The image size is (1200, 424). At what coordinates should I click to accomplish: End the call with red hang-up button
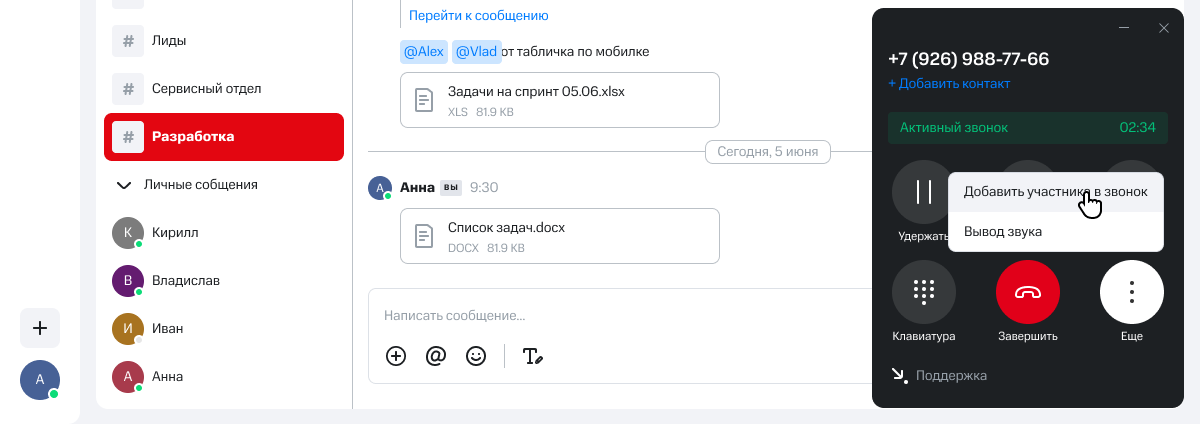point(1027,292)
